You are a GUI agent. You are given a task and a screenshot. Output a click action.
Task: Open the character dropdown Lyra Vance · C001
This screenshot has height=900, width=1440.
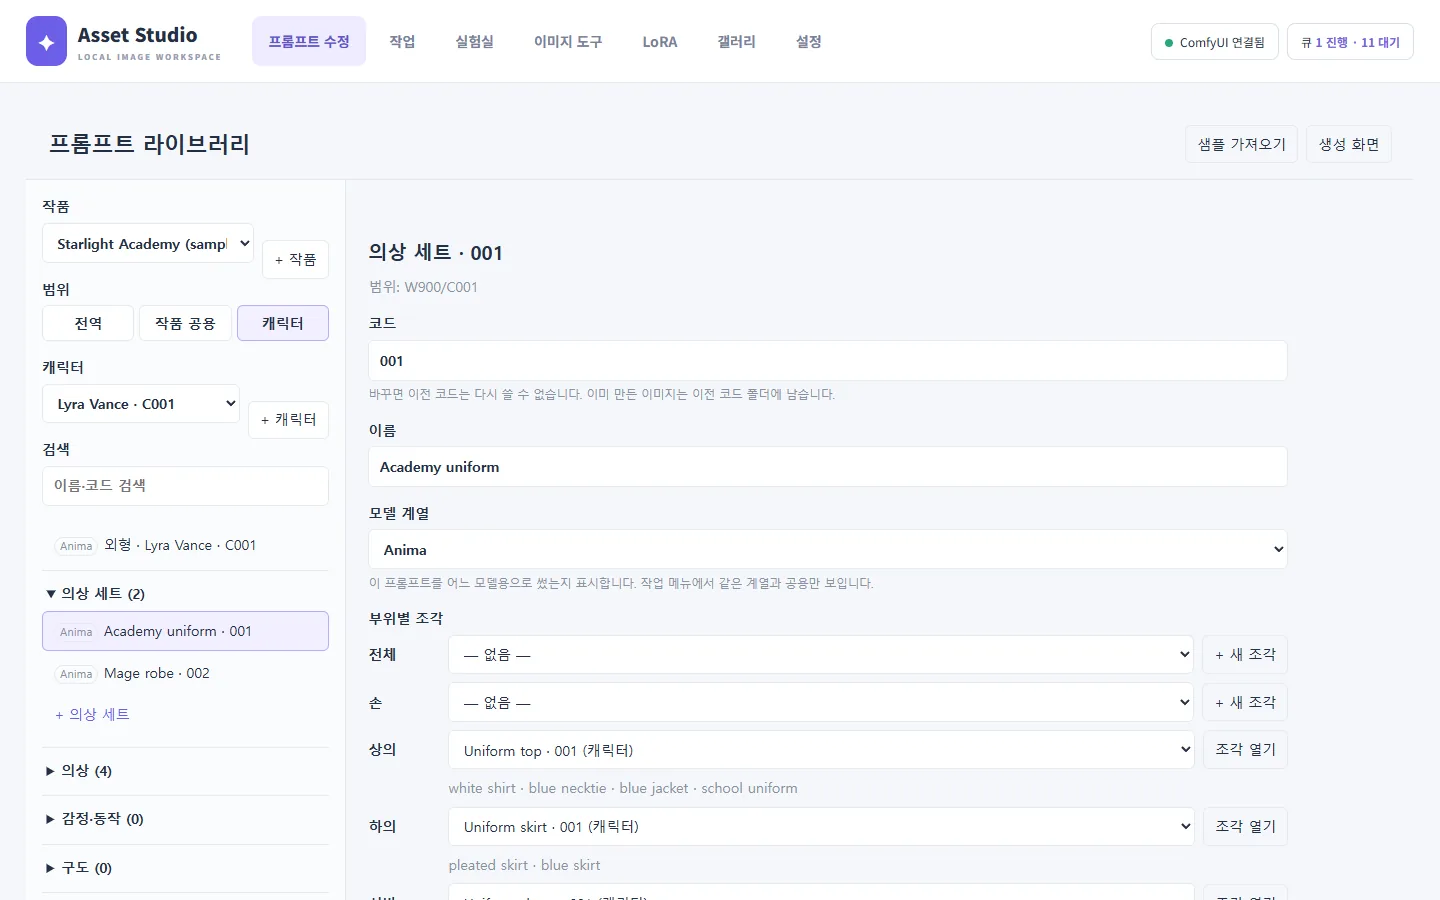141,403
